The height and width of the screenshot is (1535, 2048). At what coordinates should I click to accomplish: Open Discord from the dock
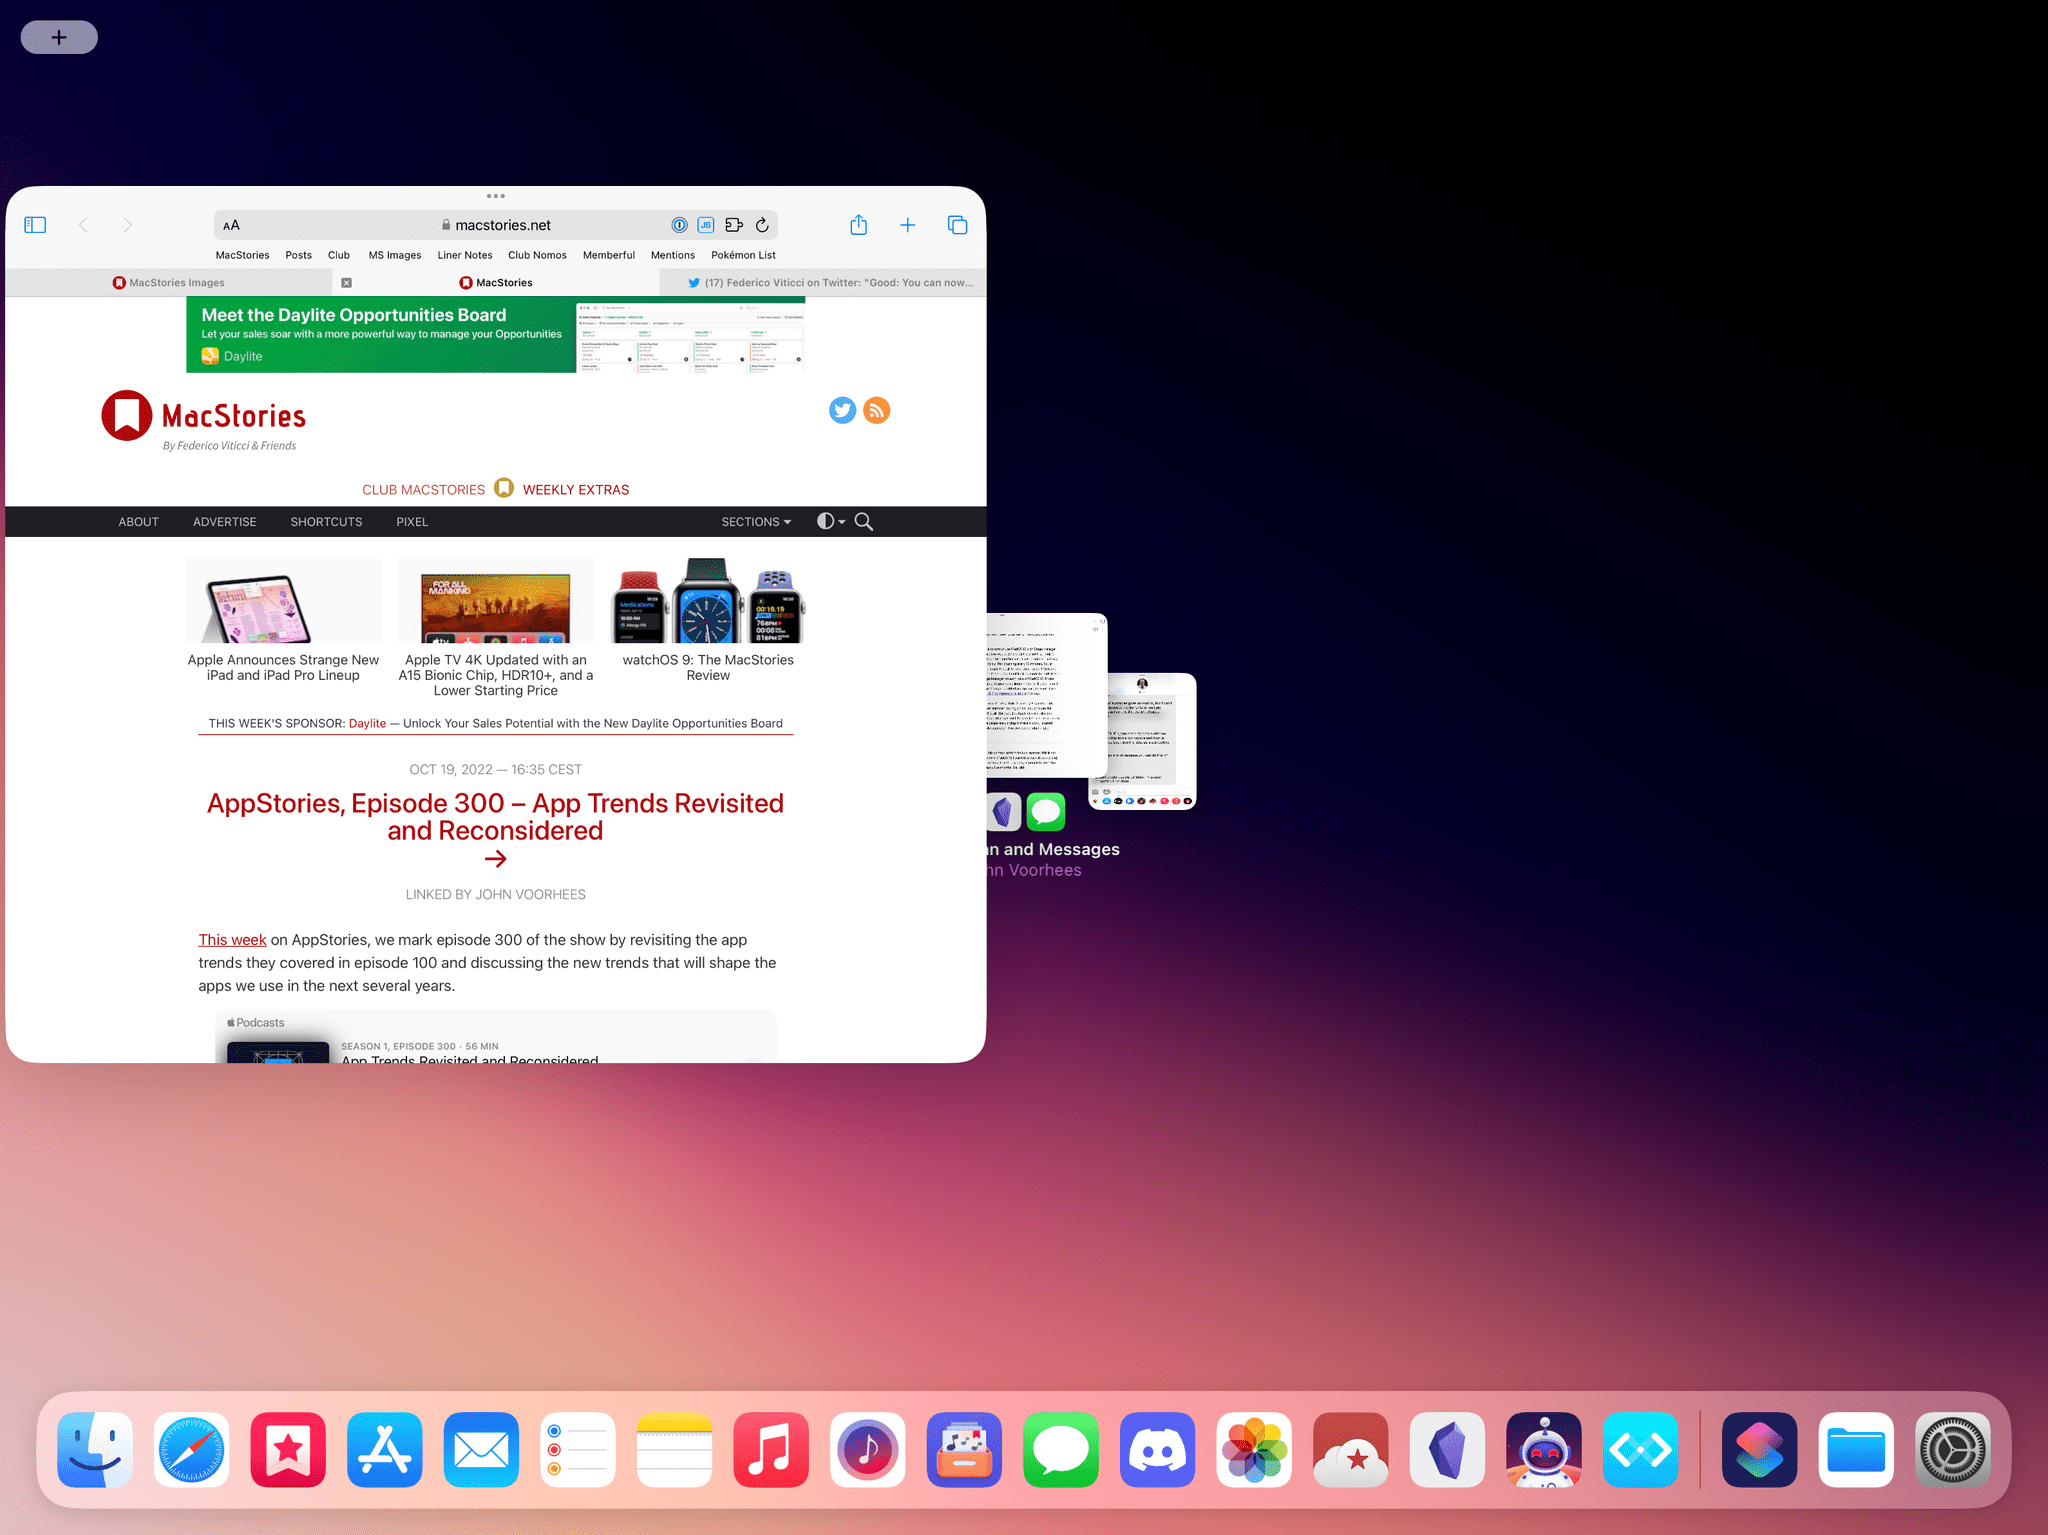click(x=1158, y=1450)
